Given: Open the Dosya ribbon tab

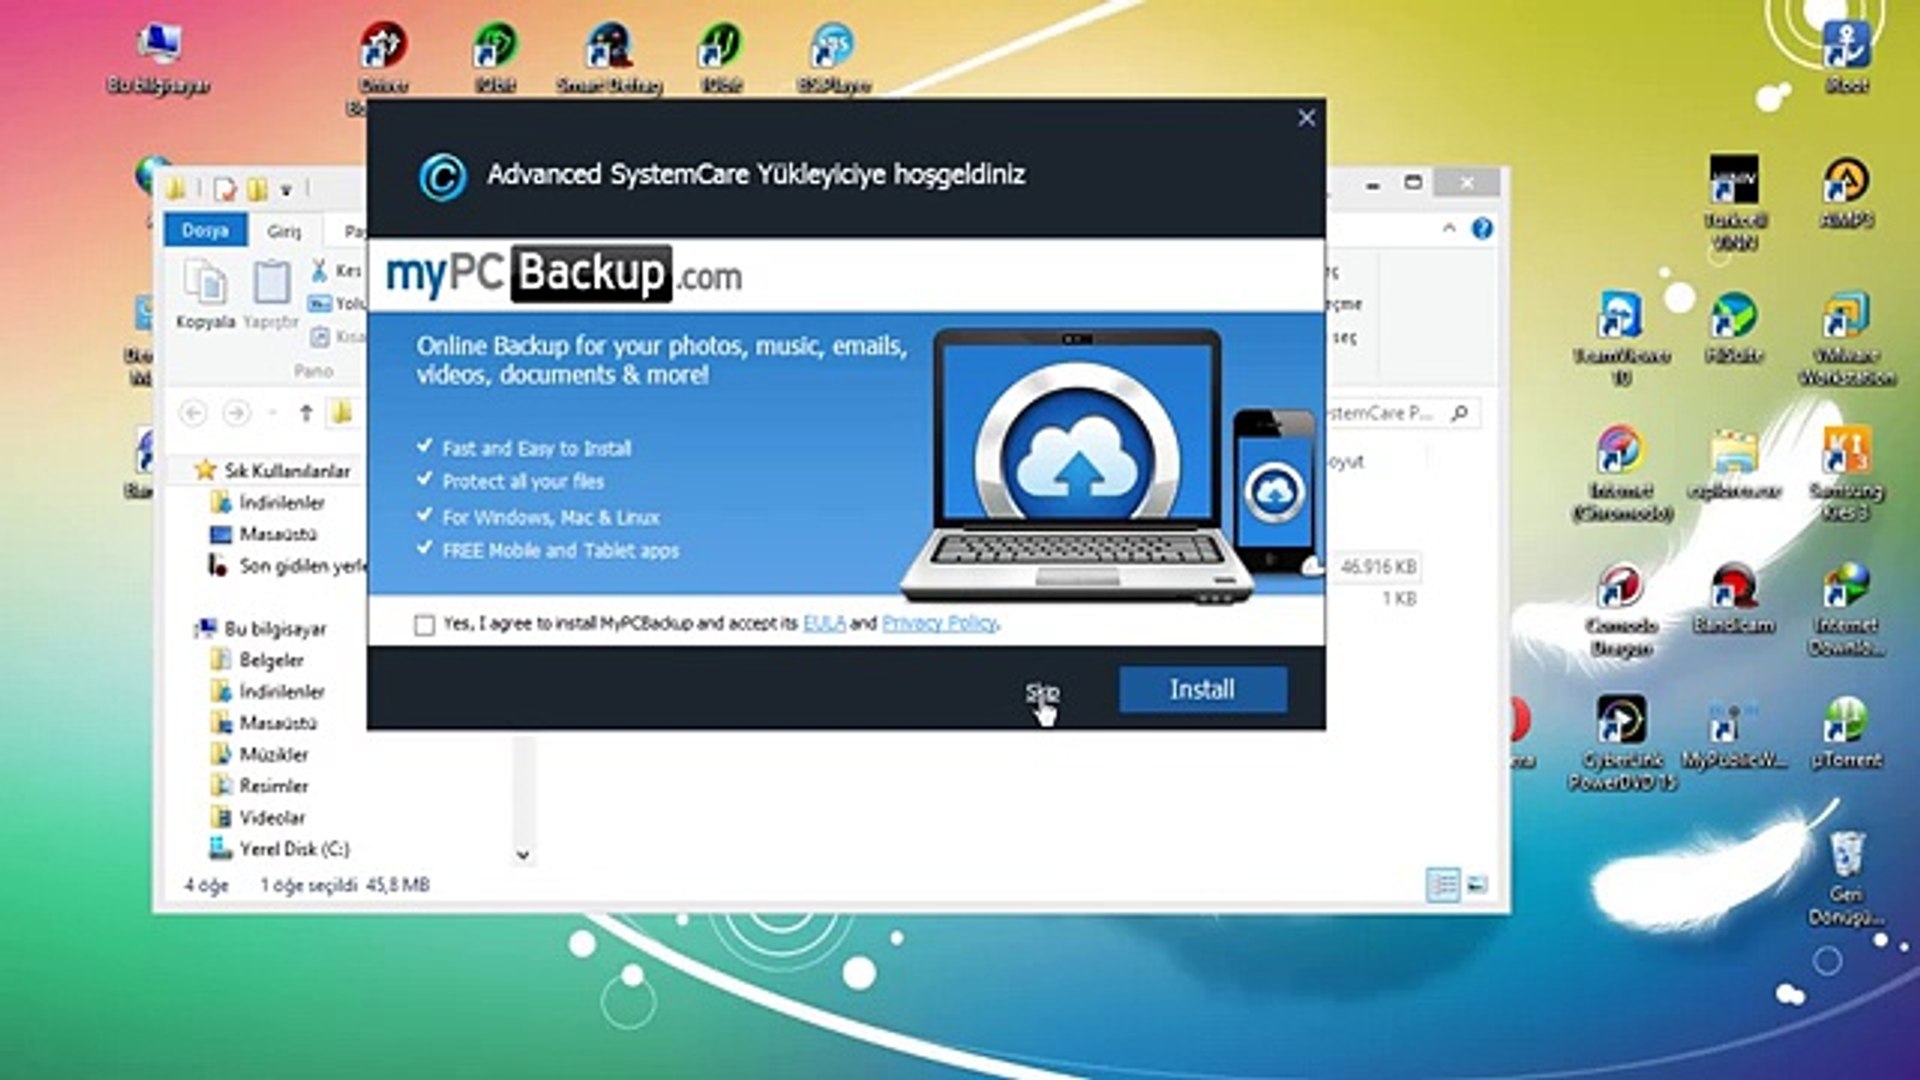Looking at the screenshot, I should tap(205, 230).
